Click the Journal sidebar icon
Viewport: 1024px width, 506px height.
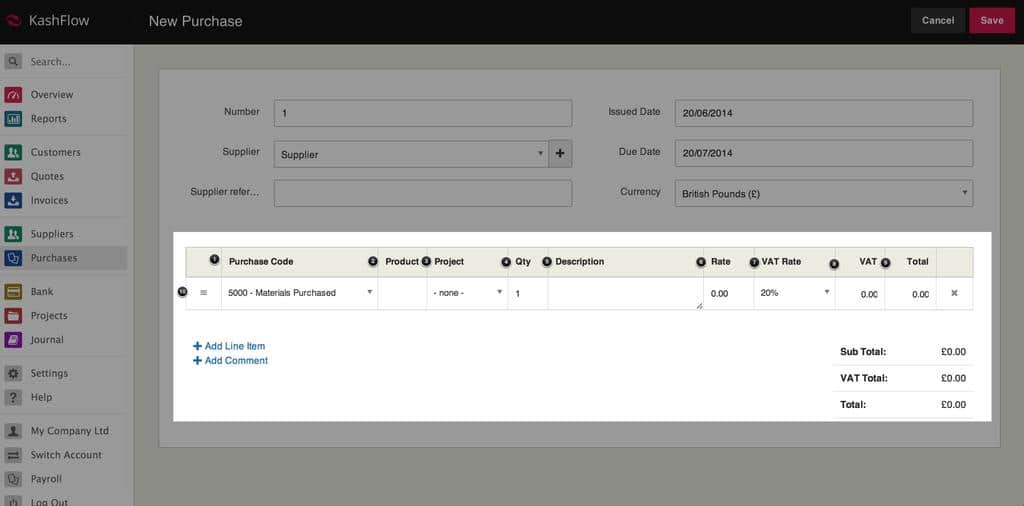point(13,340)
